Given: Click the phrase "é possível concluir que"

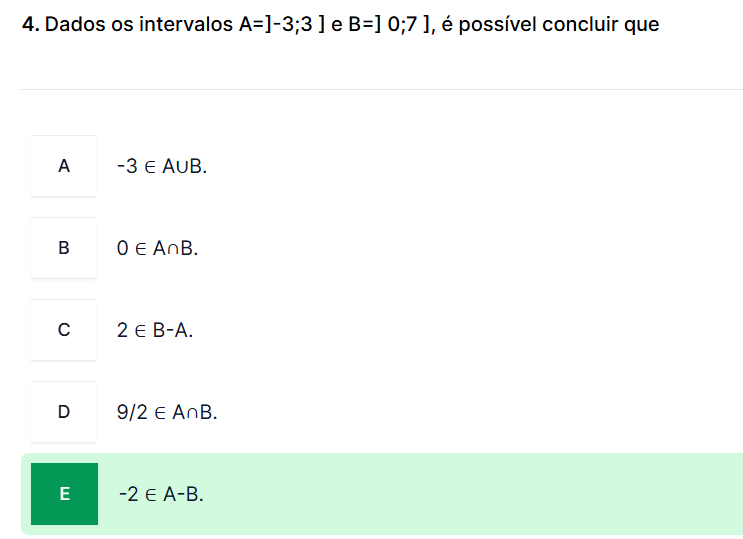Looking at the screenshot, I should click(x=550, y=25).
